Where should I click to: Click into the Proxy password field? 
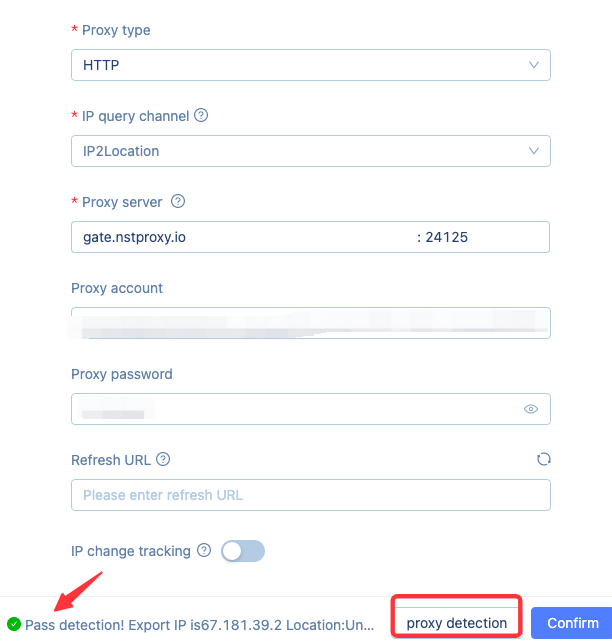pos(295,409)
